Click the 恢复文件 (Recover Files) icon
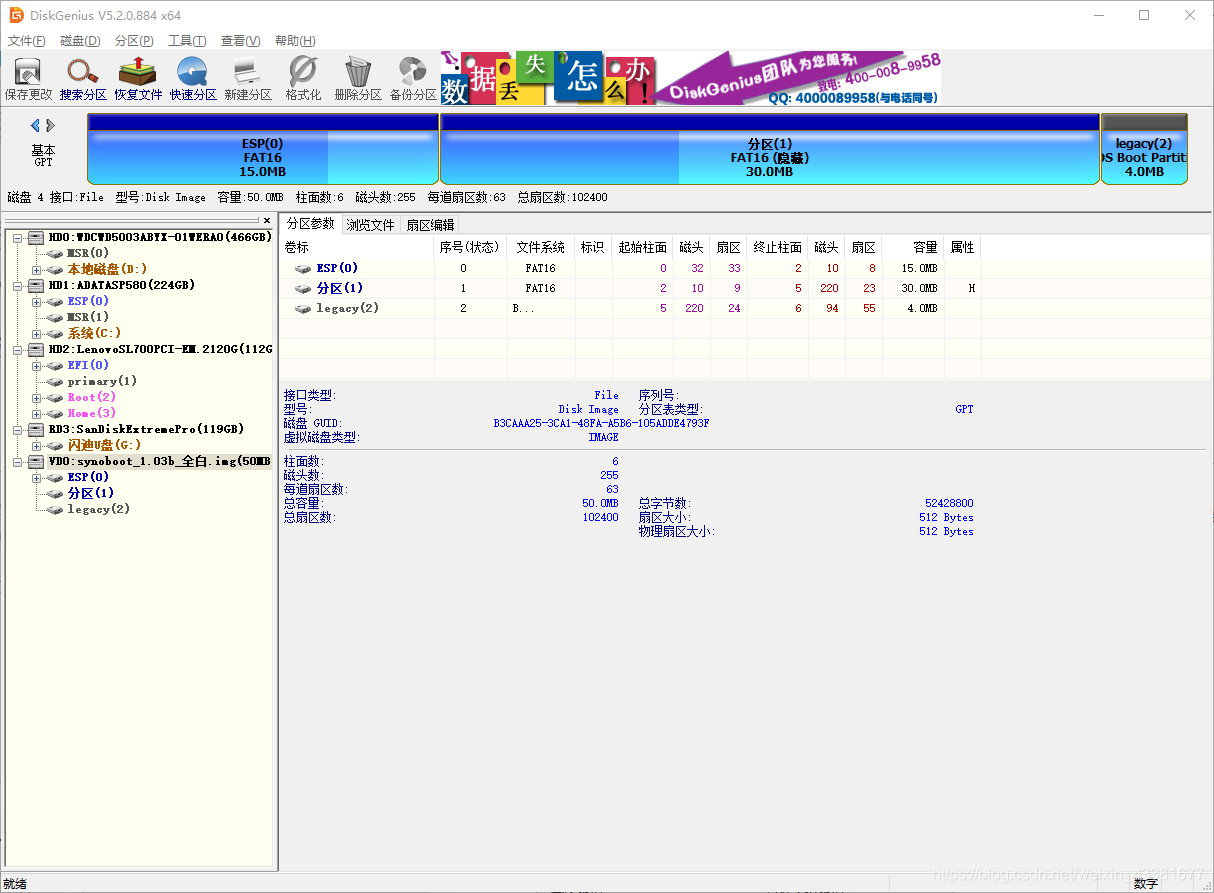Image resolution: width=1214 pixels, height=893 pixels. tap(138, 78)
